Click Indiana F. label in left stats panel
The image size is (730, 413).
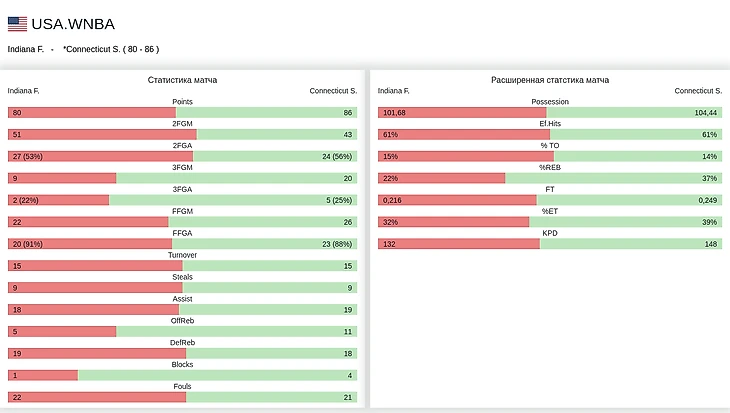tap(23, 91)
